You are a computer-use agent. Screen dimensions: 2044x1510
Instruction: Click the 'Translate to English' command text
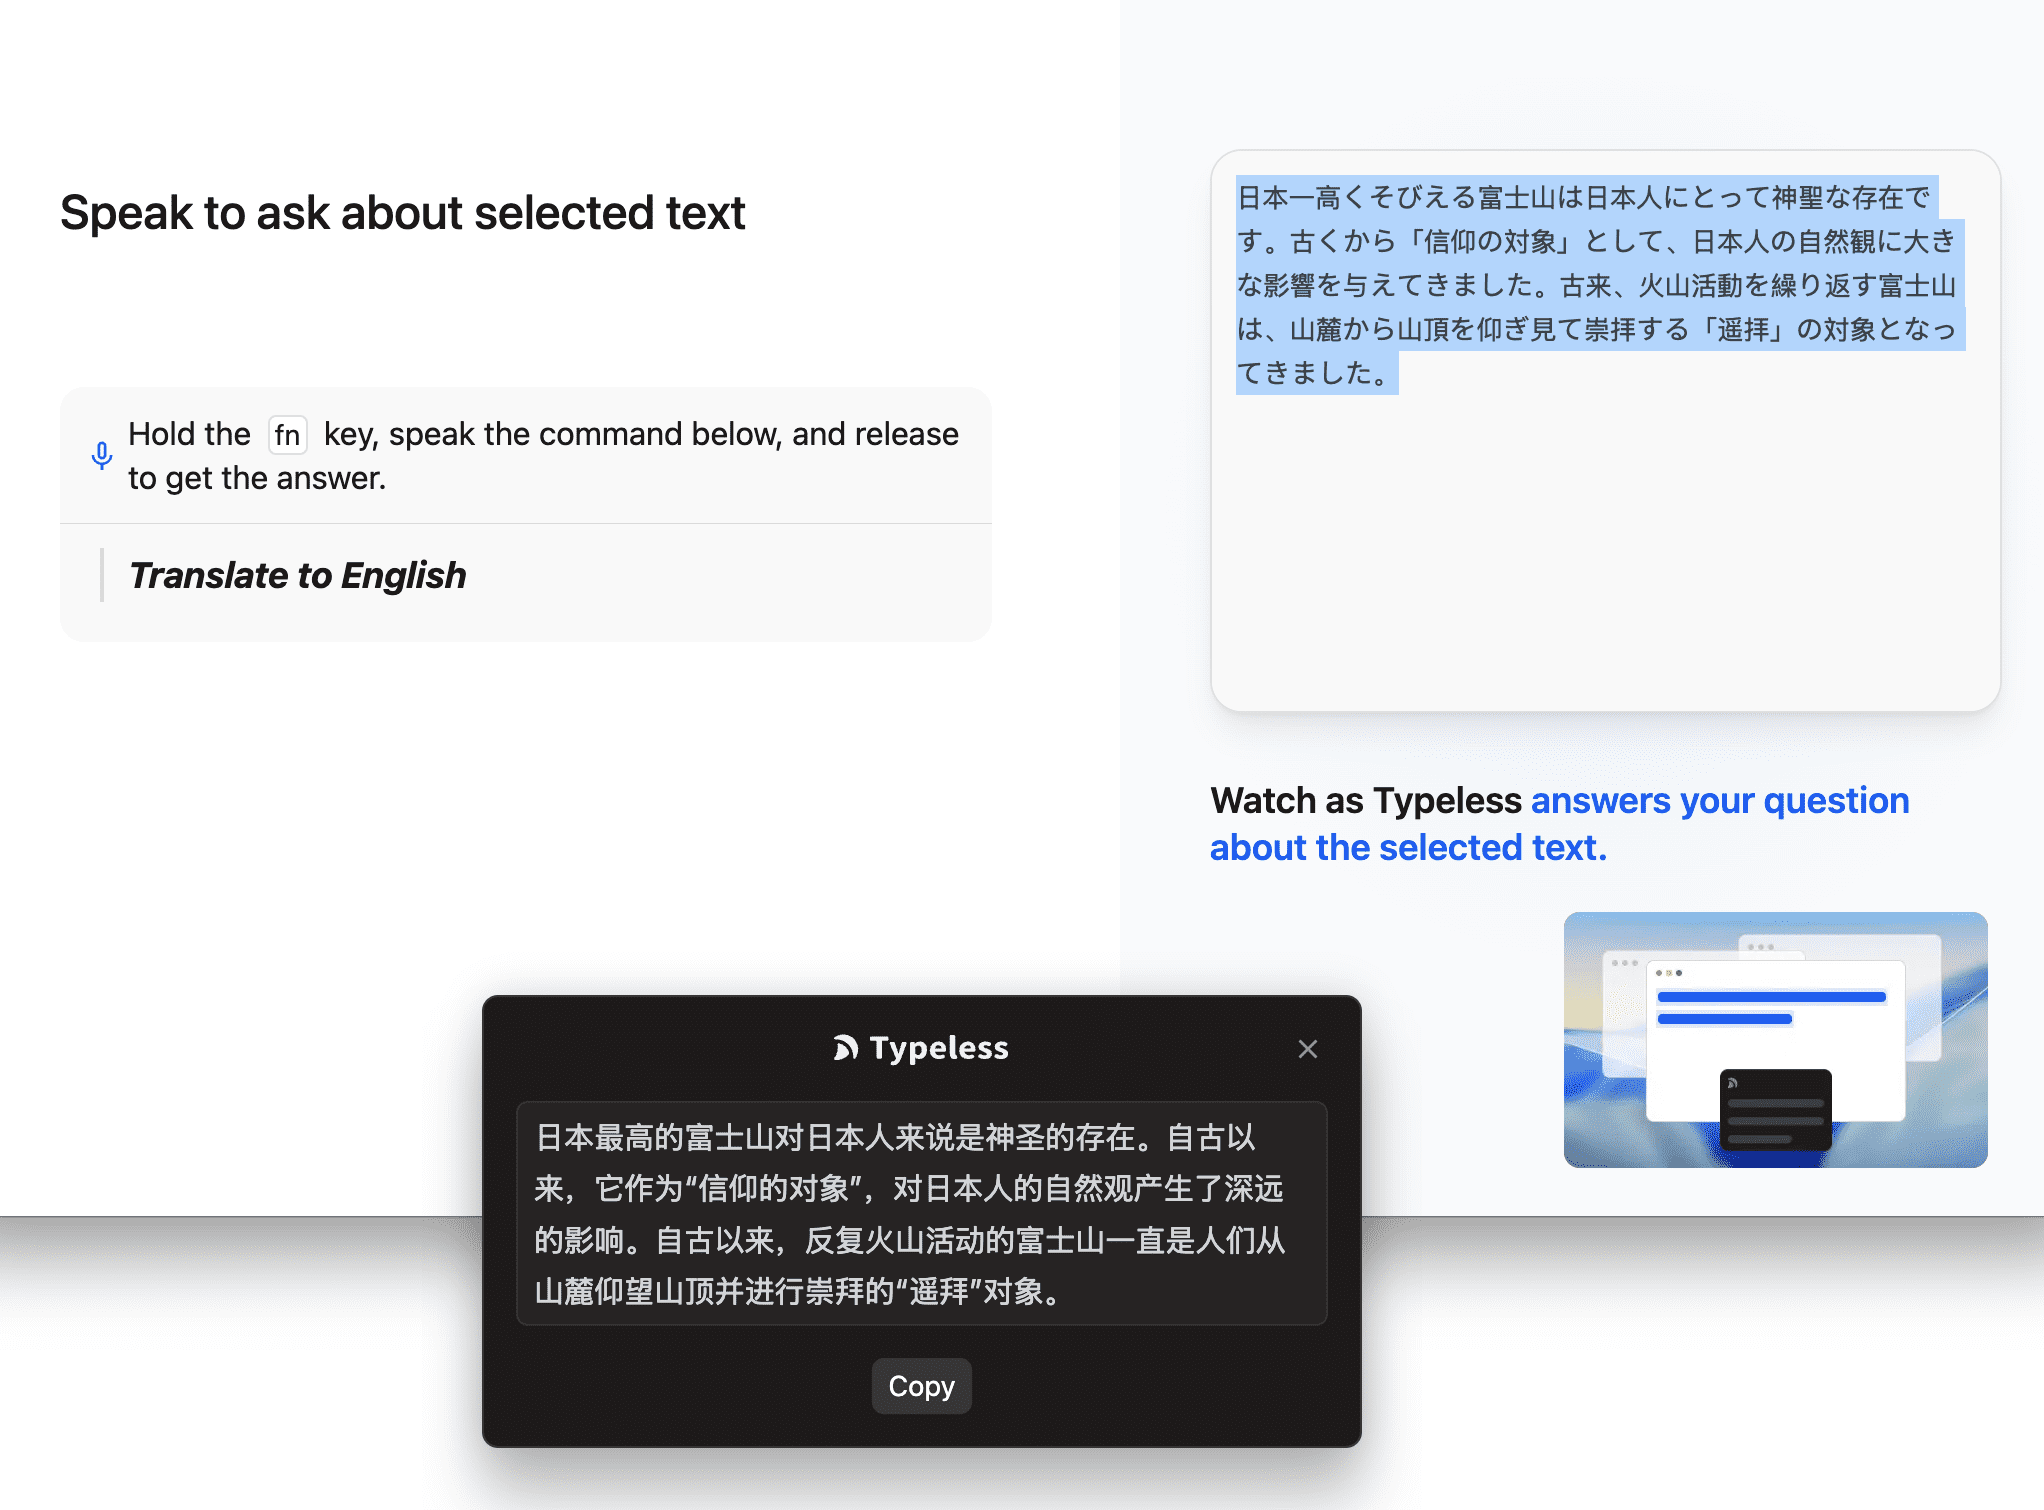pos(297,576)
